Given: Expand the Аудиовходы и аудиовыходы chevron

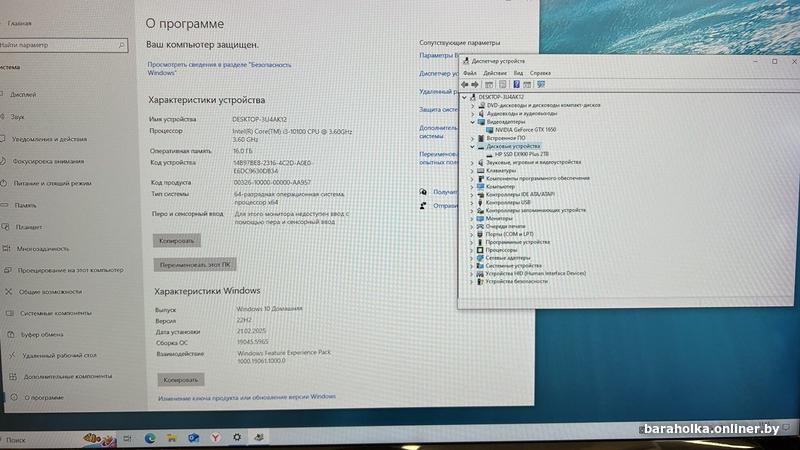Looking at the screenshot, I should click(472, 114).
